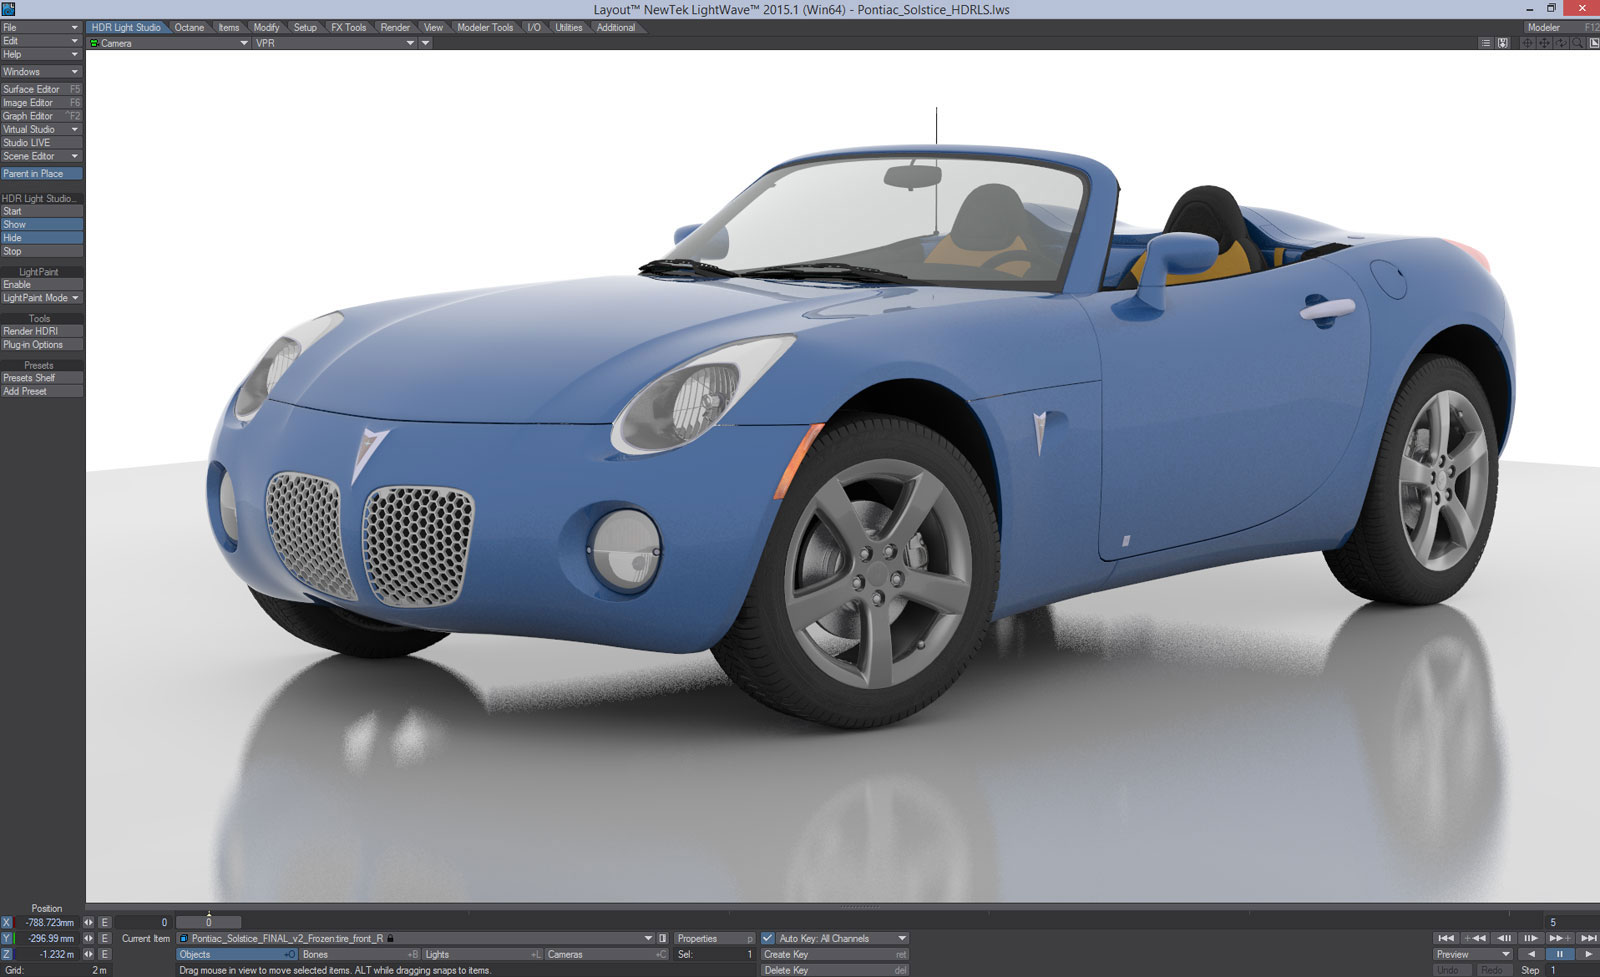The height and width of the screenshot is (977, 1600).
Task: Click the save viewport render icon
Action: click(x=1502, y=43)
